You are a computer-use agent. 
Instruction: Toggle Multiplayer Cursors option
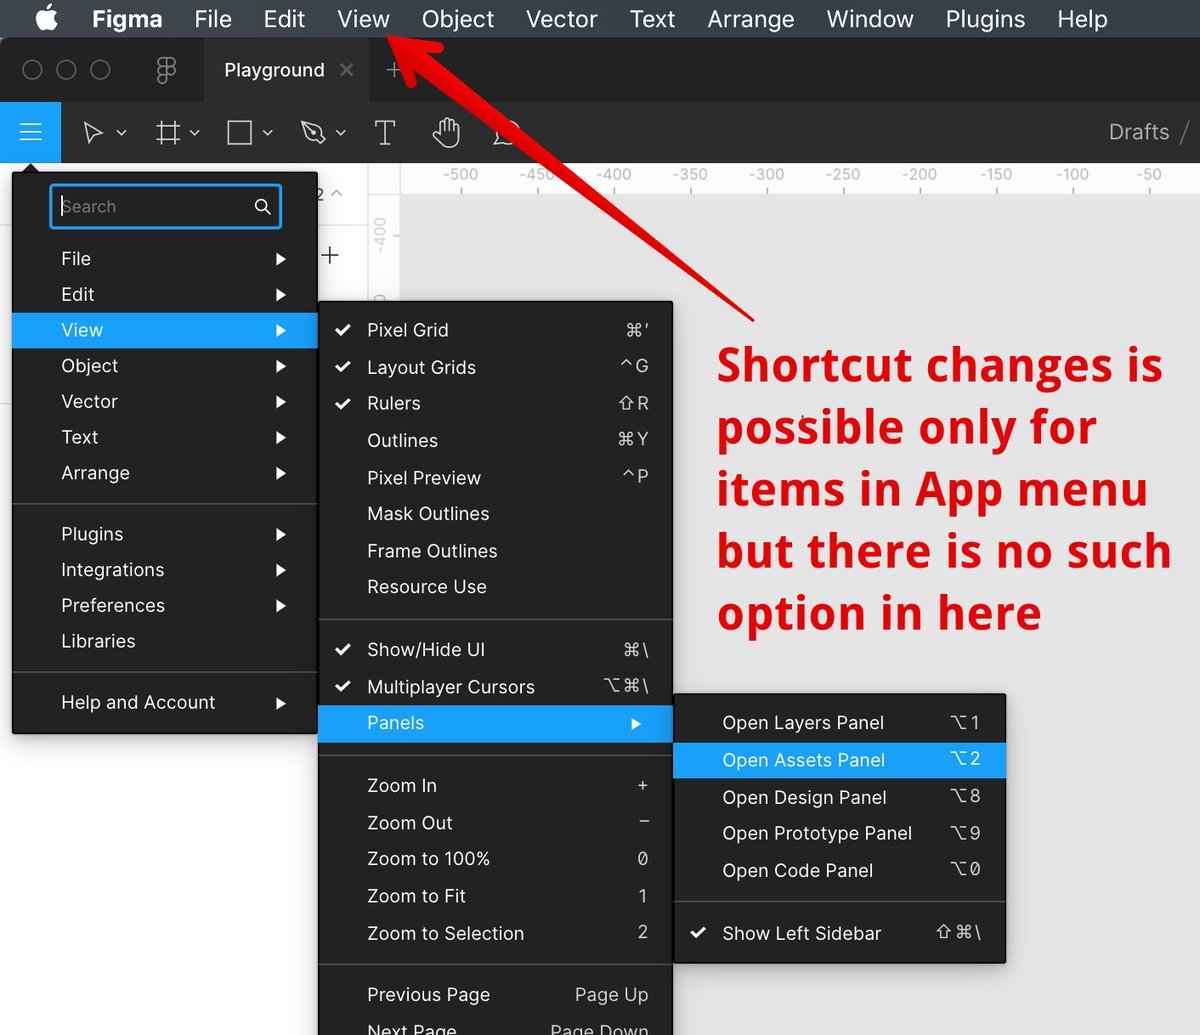(495, 687)
